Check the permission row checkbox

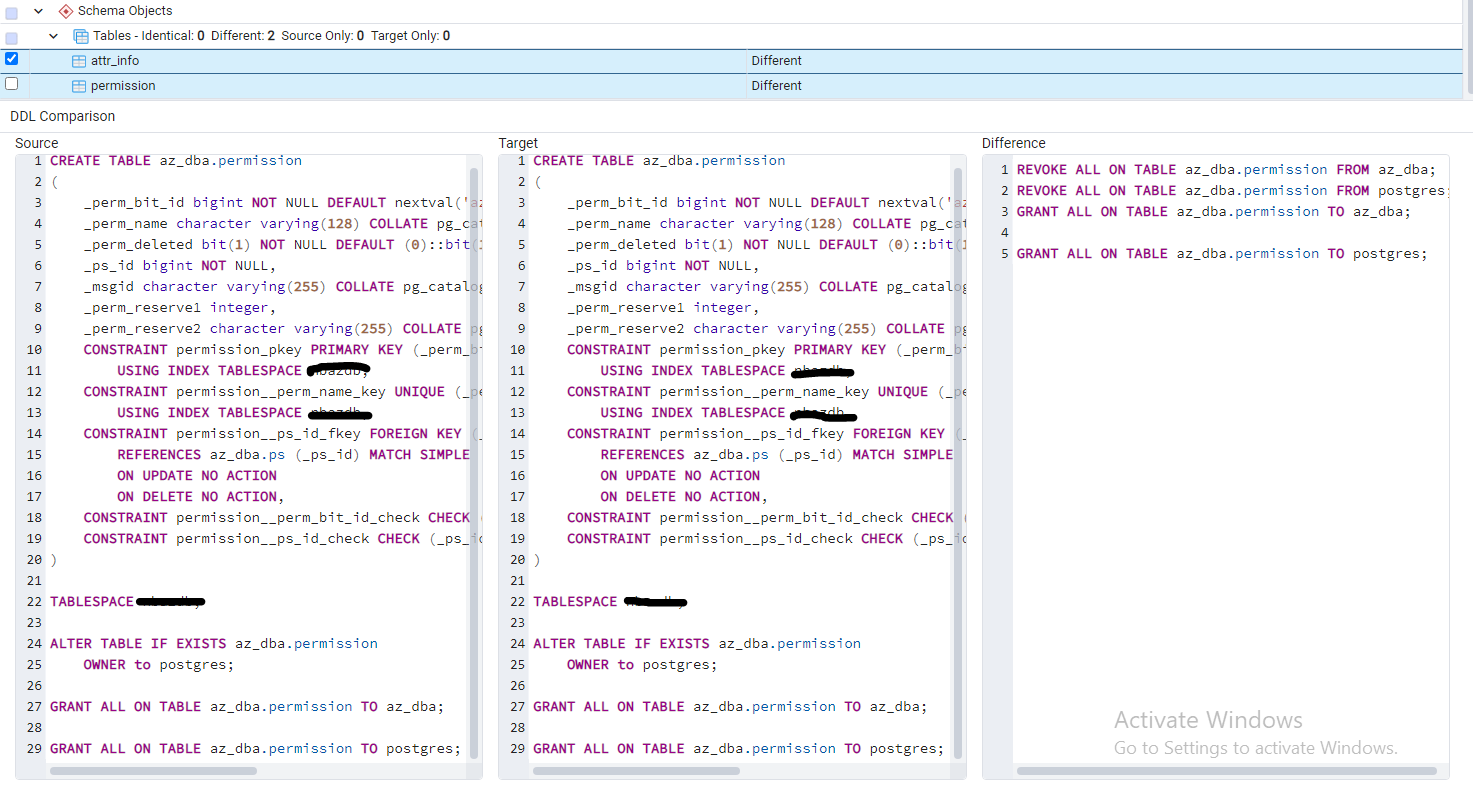[x=12, y=84]
